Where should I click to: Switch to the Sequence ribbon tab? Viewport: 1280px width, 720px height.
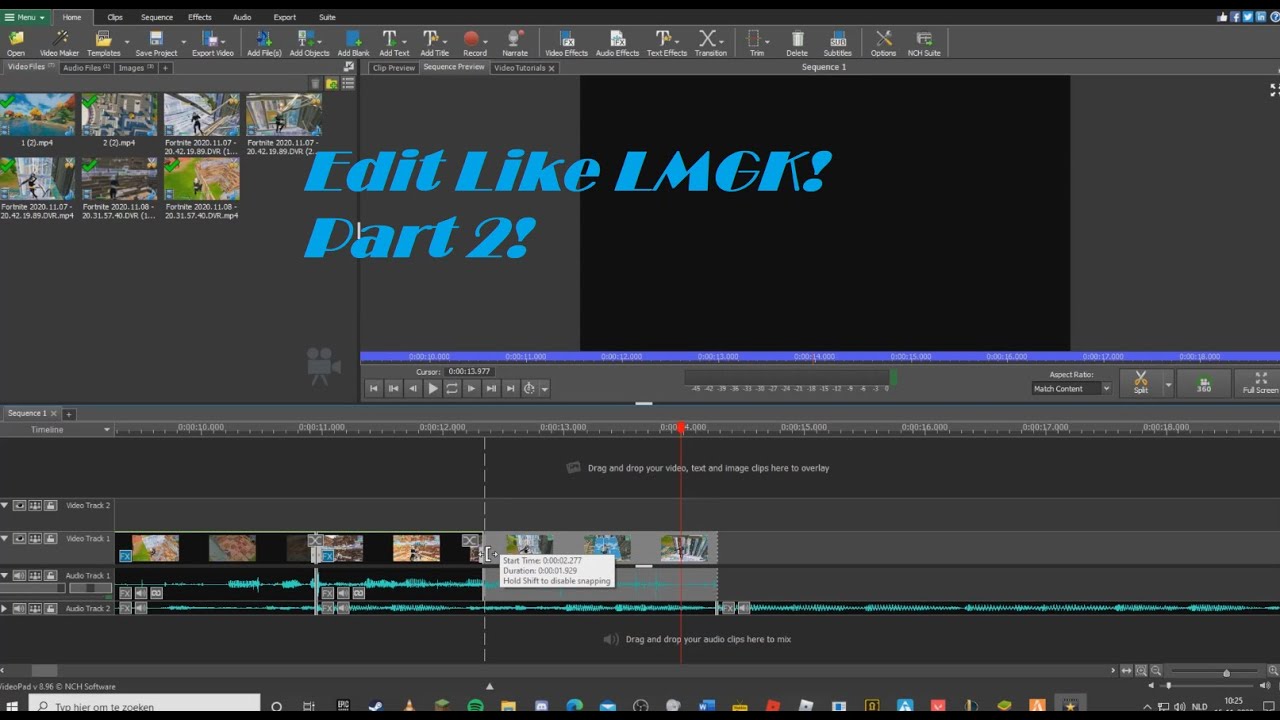click(x=157, y=17)
